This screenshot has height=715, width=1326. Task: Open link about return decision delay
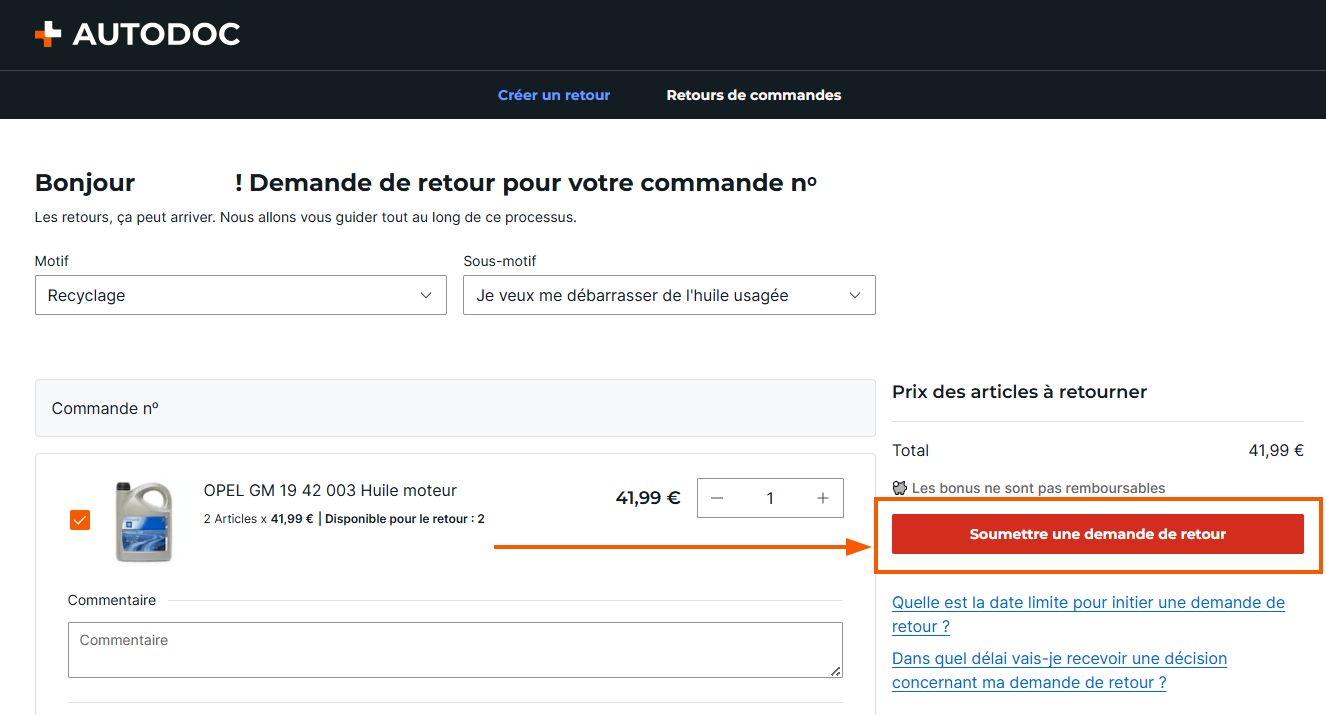point(1059,670)
